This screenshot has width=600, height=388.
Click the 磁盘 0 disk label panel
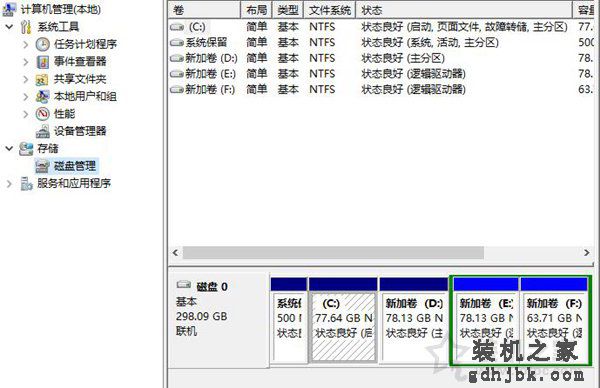(219, 320)
